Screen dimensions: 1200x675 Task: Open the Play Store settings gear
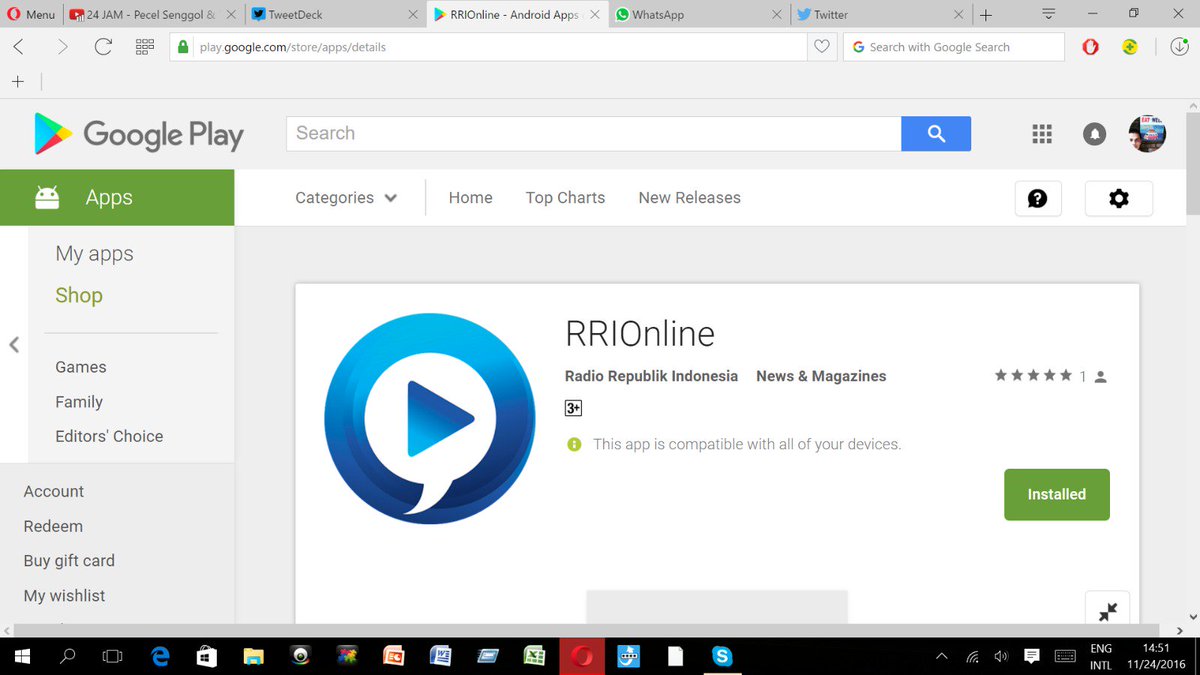pos(1118,198)
